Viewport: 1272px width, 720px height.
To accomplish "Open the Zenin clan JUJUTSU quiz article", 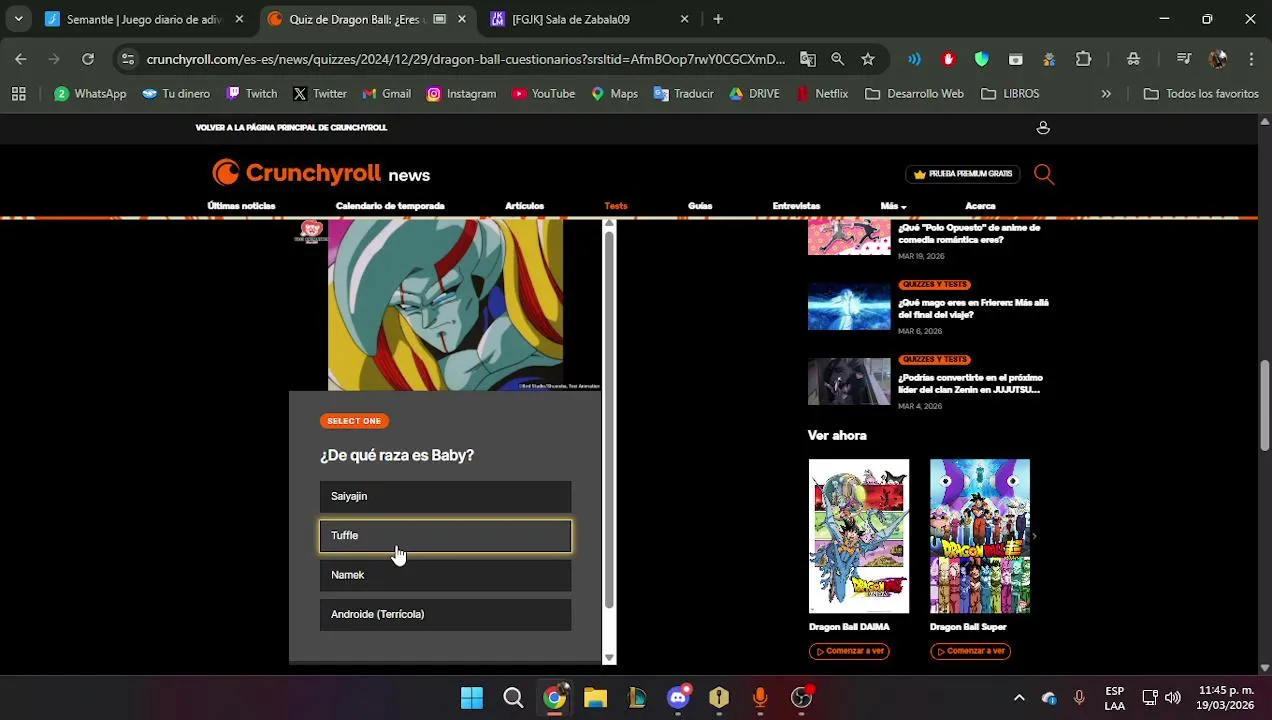I will click(970, 384).
